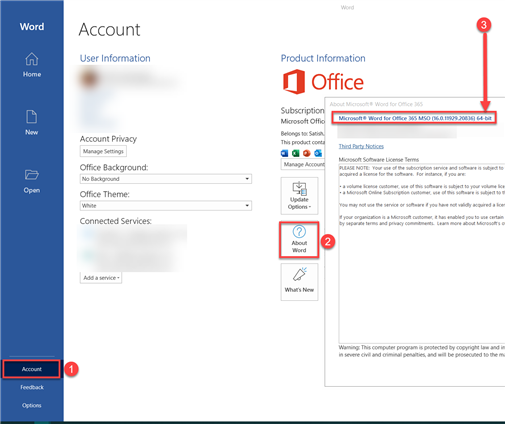The width and height of the screenshot is (505, 424).
Task: Click the About Word button
Action: [x=299, y=240]
